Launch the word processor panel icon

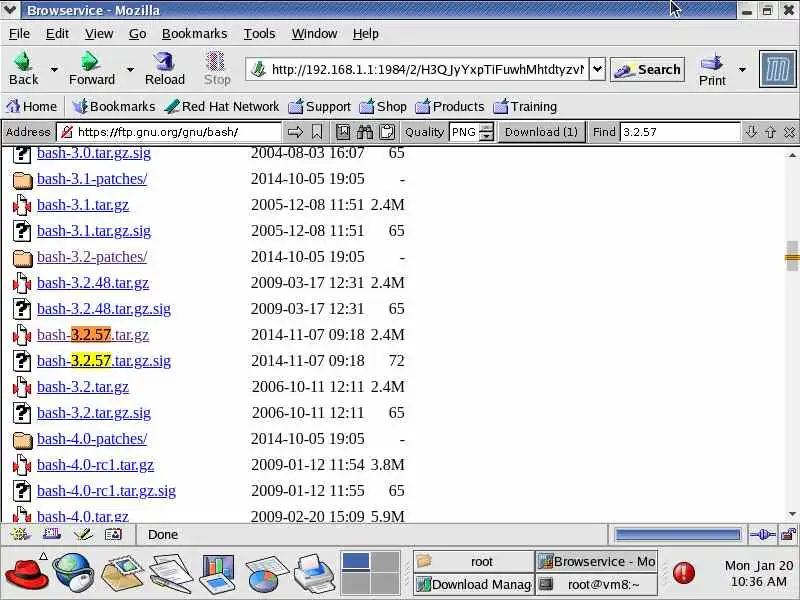[x=170, y=573]
